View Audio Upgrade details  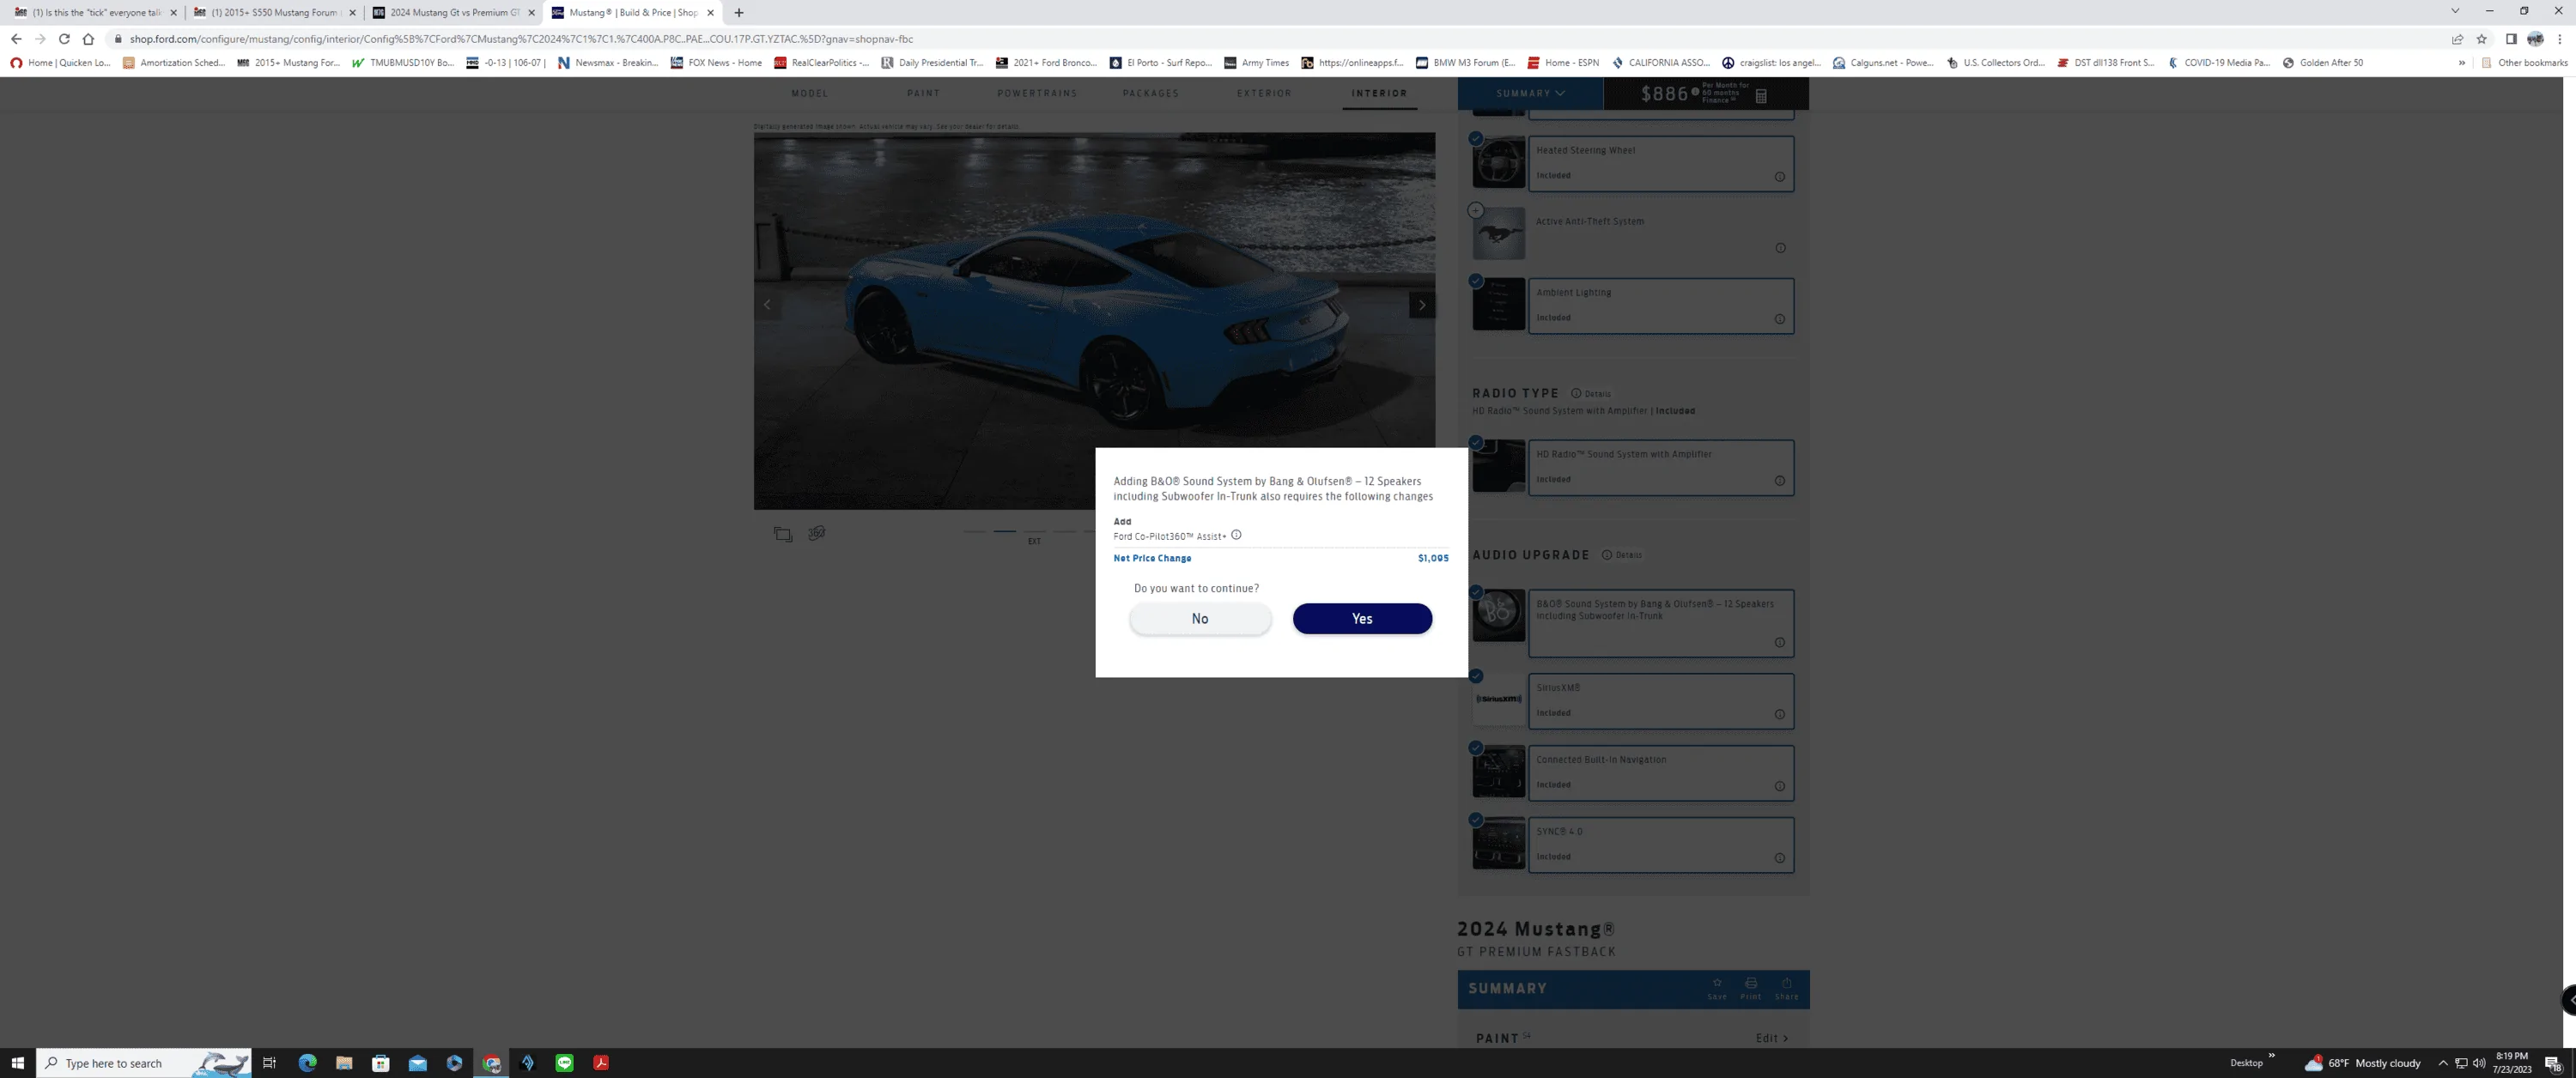click(1622, 555)
